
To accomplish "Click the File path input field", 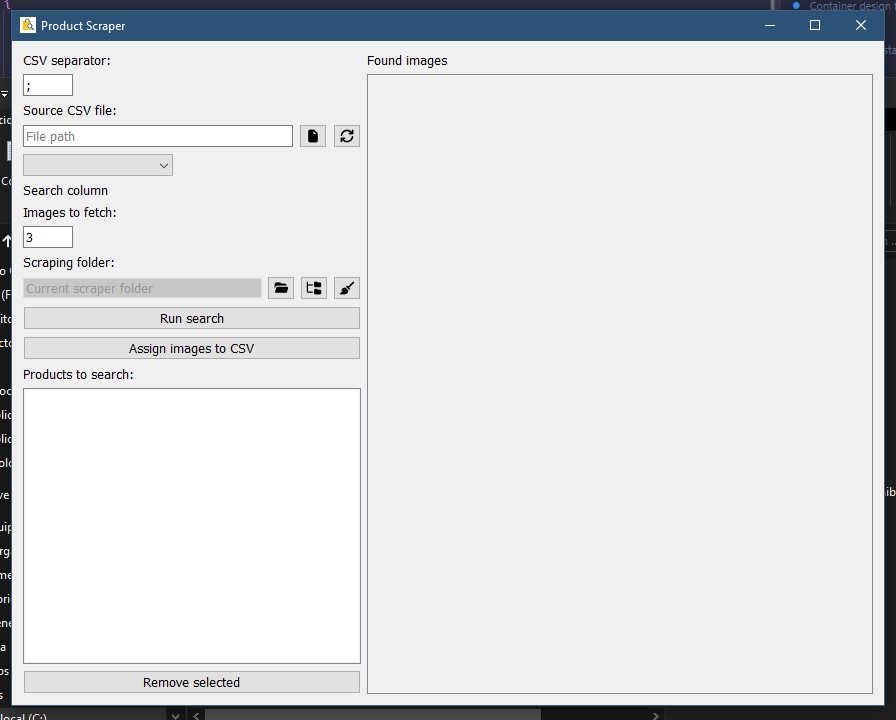I will click(x=158, y=136).
